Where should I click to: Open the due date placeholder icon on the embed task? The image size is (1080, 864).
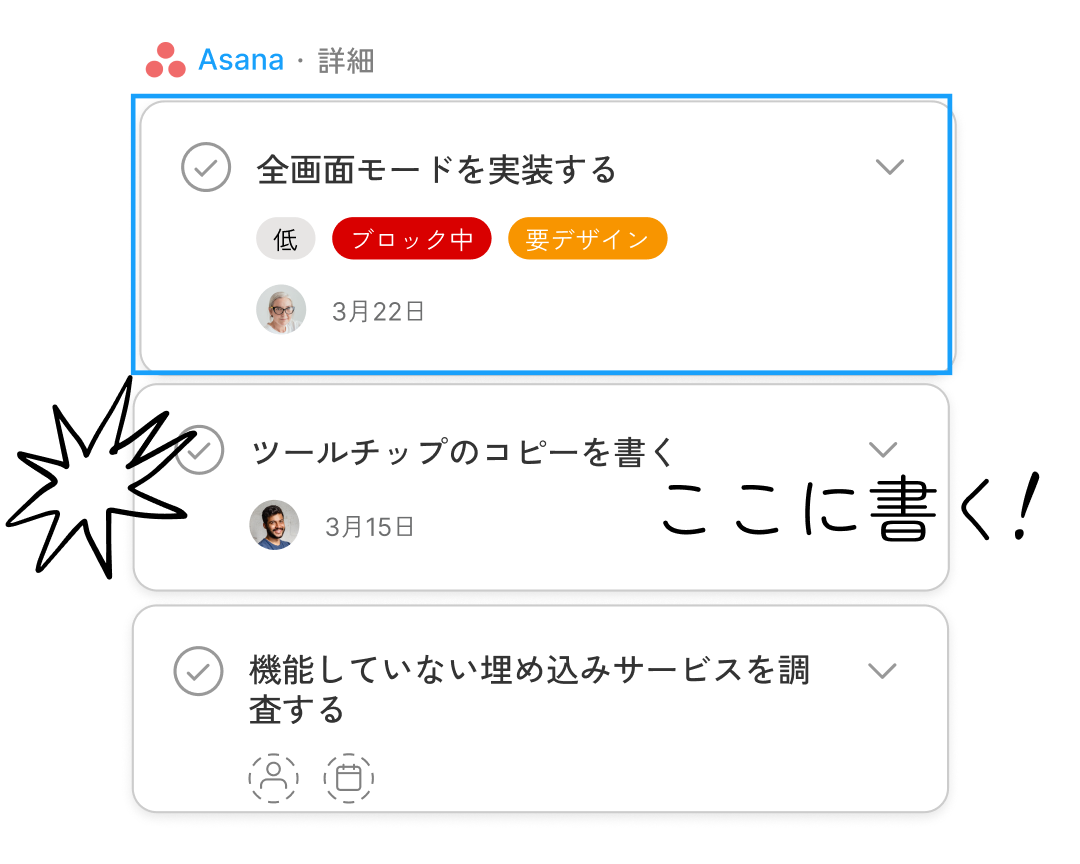(x=347, y=777)
